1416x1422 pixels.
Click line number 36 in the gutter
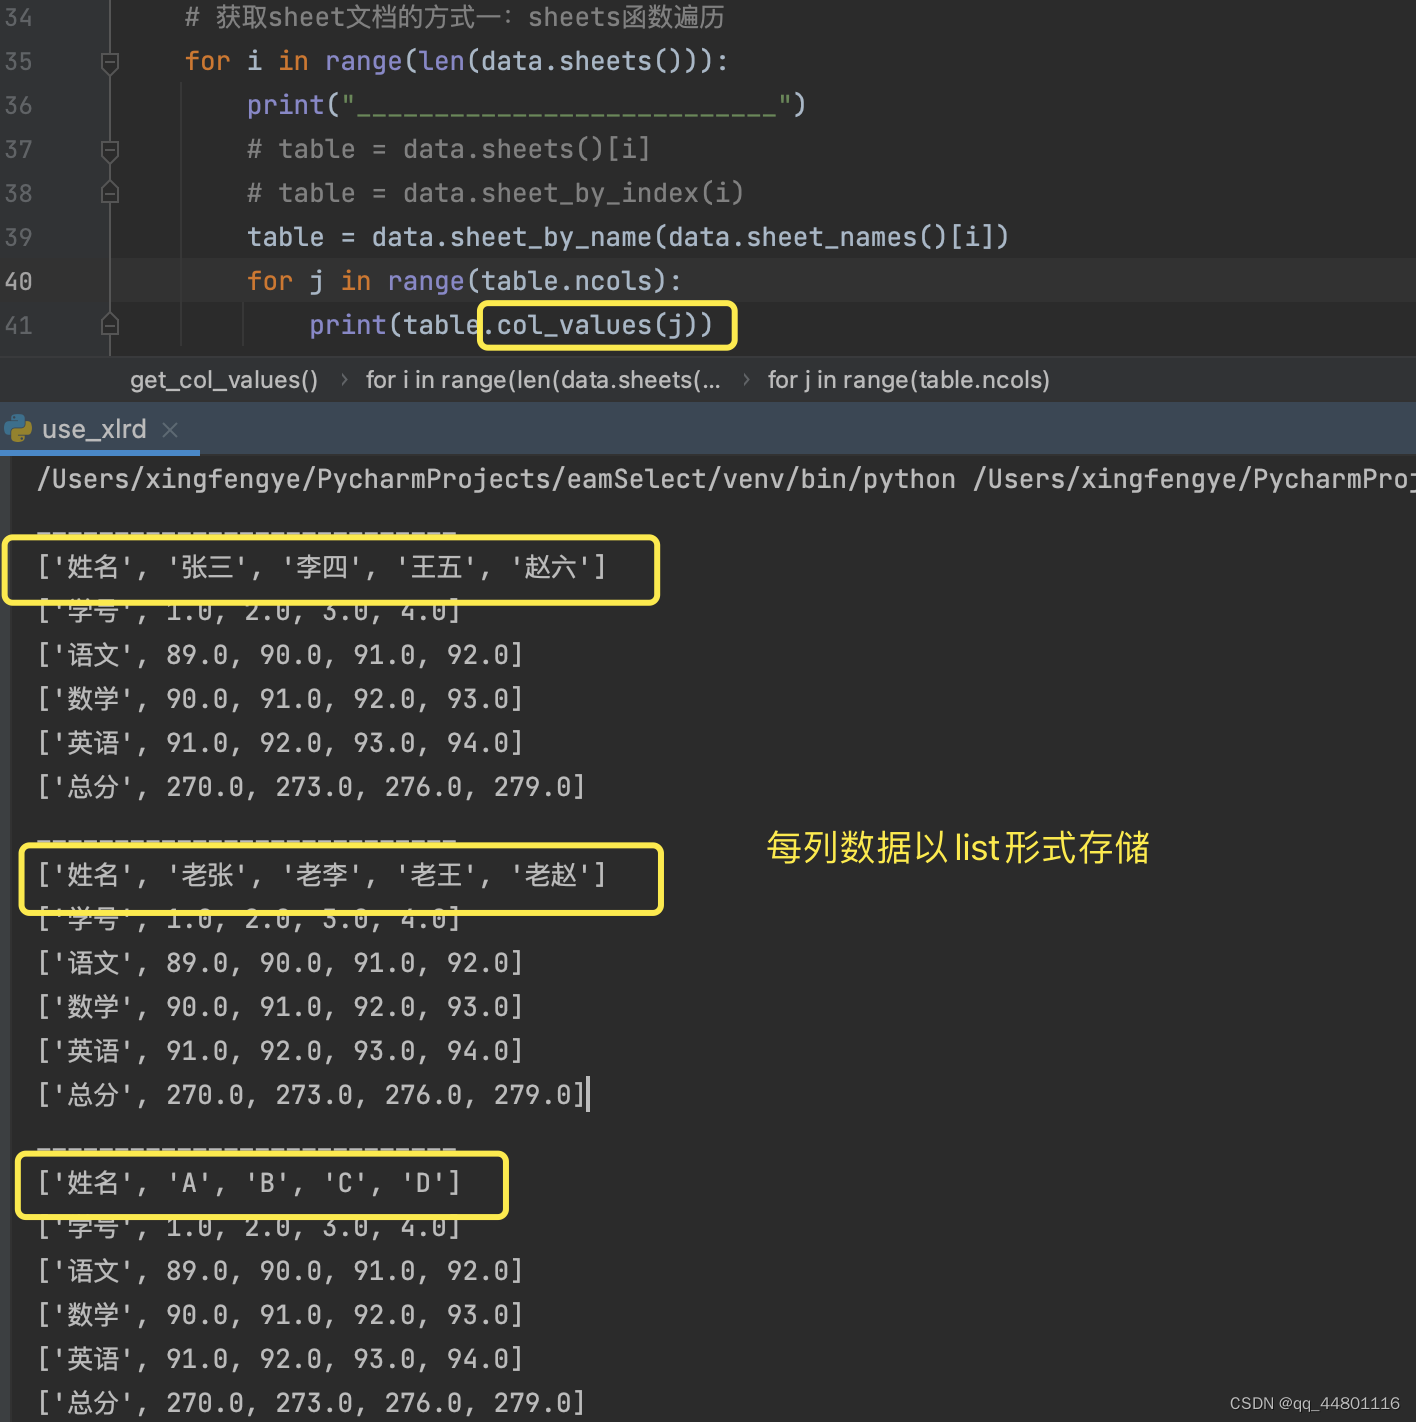19,106
